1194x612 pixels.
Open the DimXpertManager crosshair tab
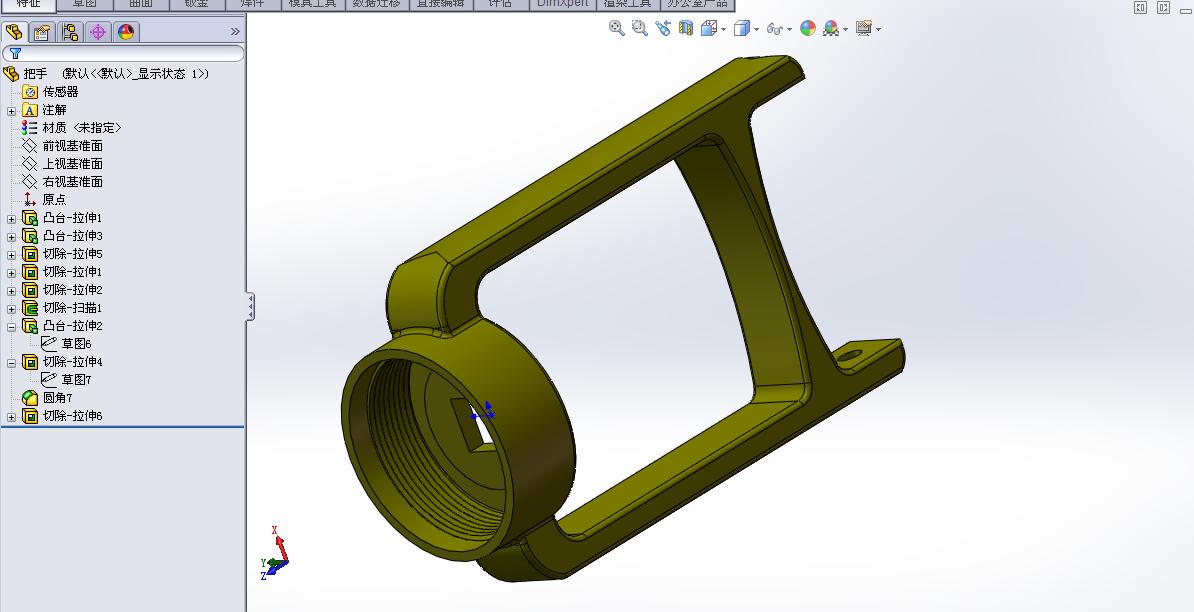(97, 32)
